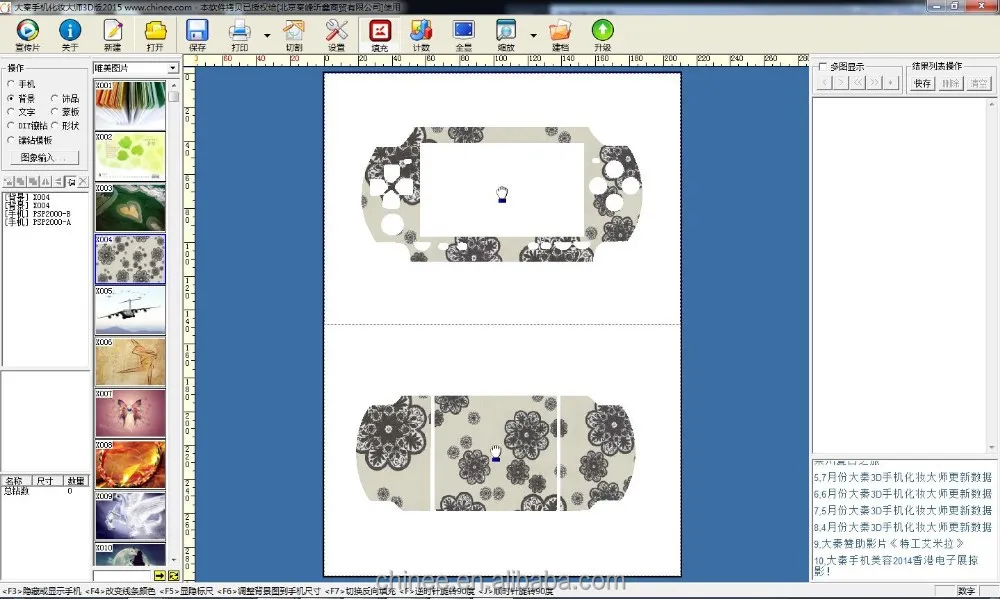Open dropdown arrow next to 缩放
This screenshot has width=1000, height=599.
[x=533, y=35]
